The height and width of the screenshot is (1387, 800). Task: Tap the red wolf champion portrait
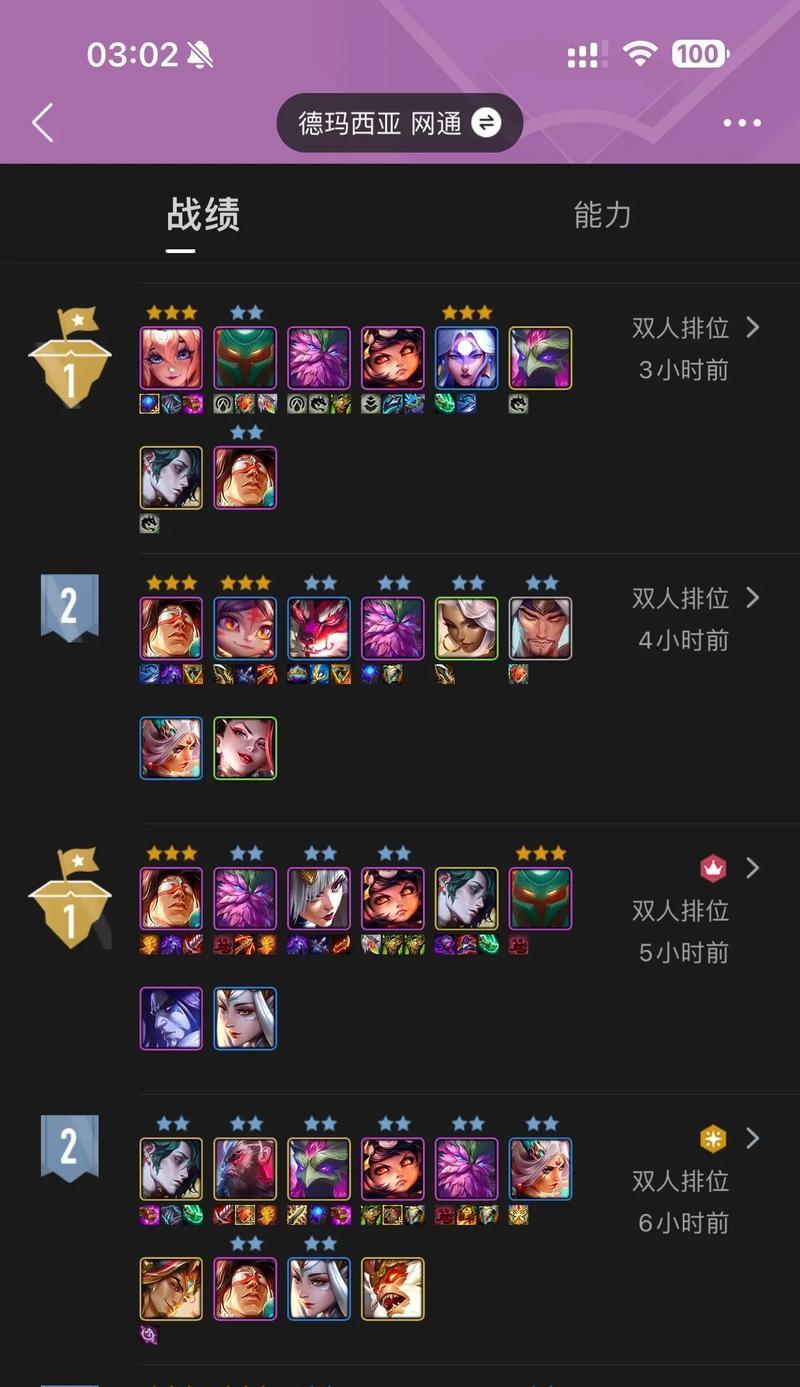point(319,628)
